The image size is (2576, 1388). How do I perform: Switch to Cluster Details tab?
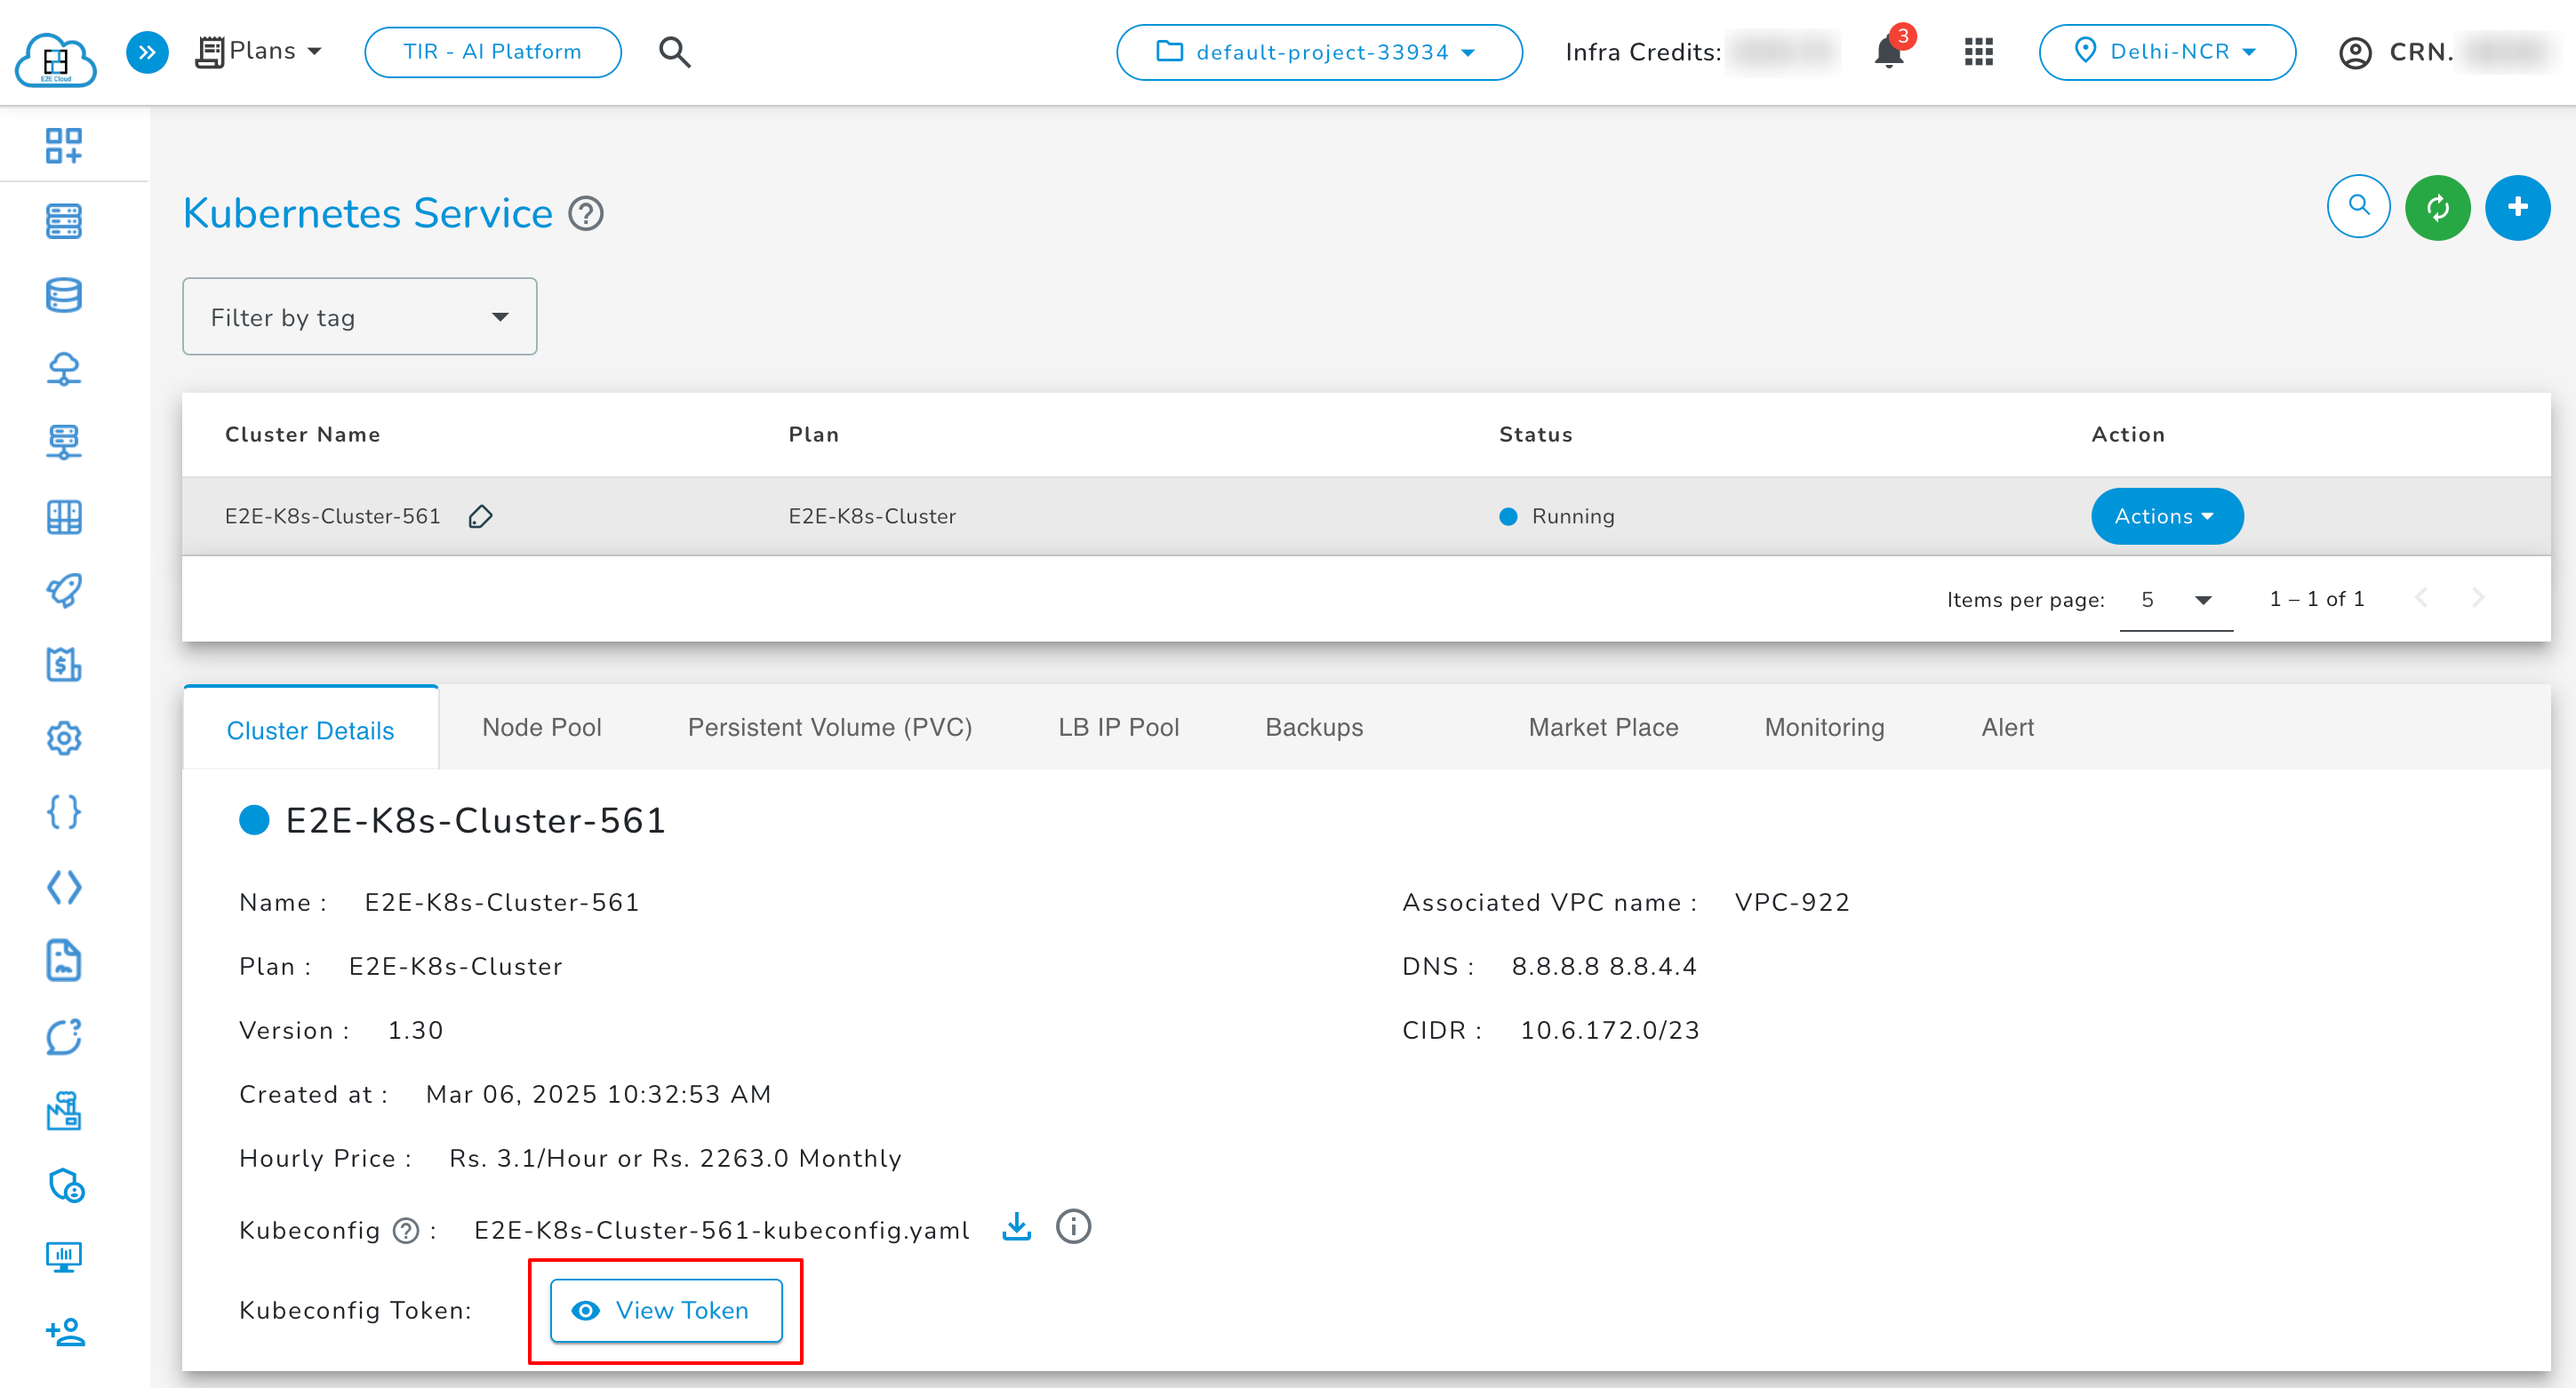coord(311,730)
